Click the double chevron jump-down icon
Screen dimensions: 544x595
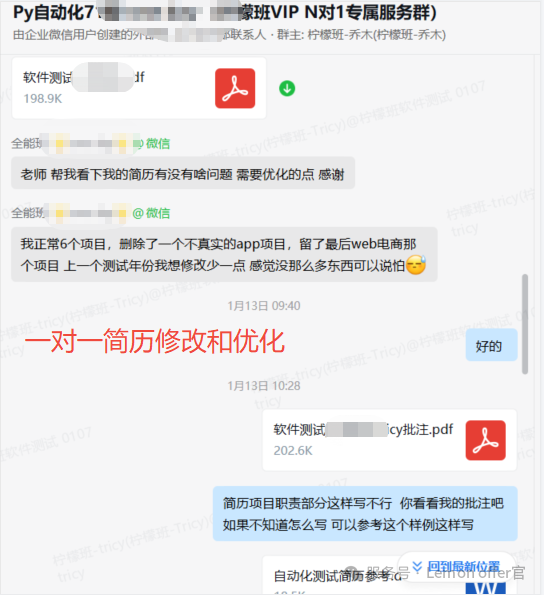(x=417, y=567)
